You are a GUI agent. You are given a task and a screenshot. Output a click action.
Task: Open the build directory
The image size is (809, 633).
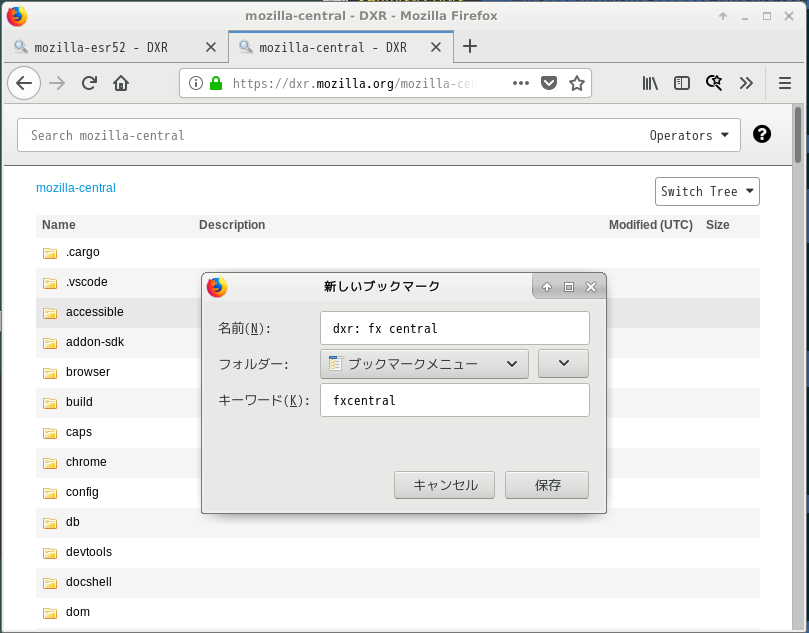coord(79,402)
